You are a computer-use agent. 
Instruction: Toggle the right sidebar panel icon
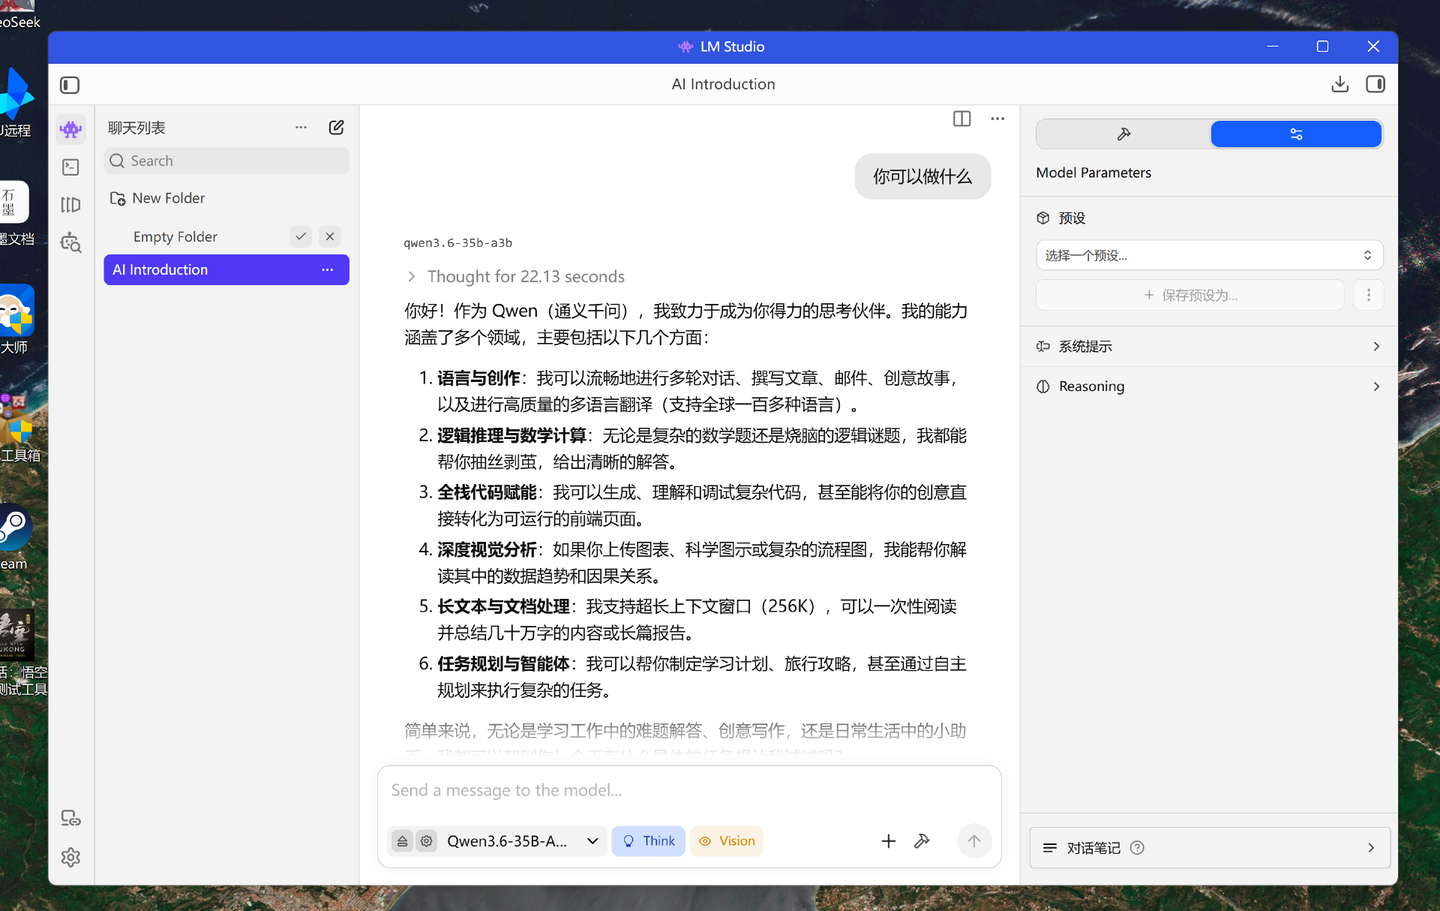click(1376, 84)
